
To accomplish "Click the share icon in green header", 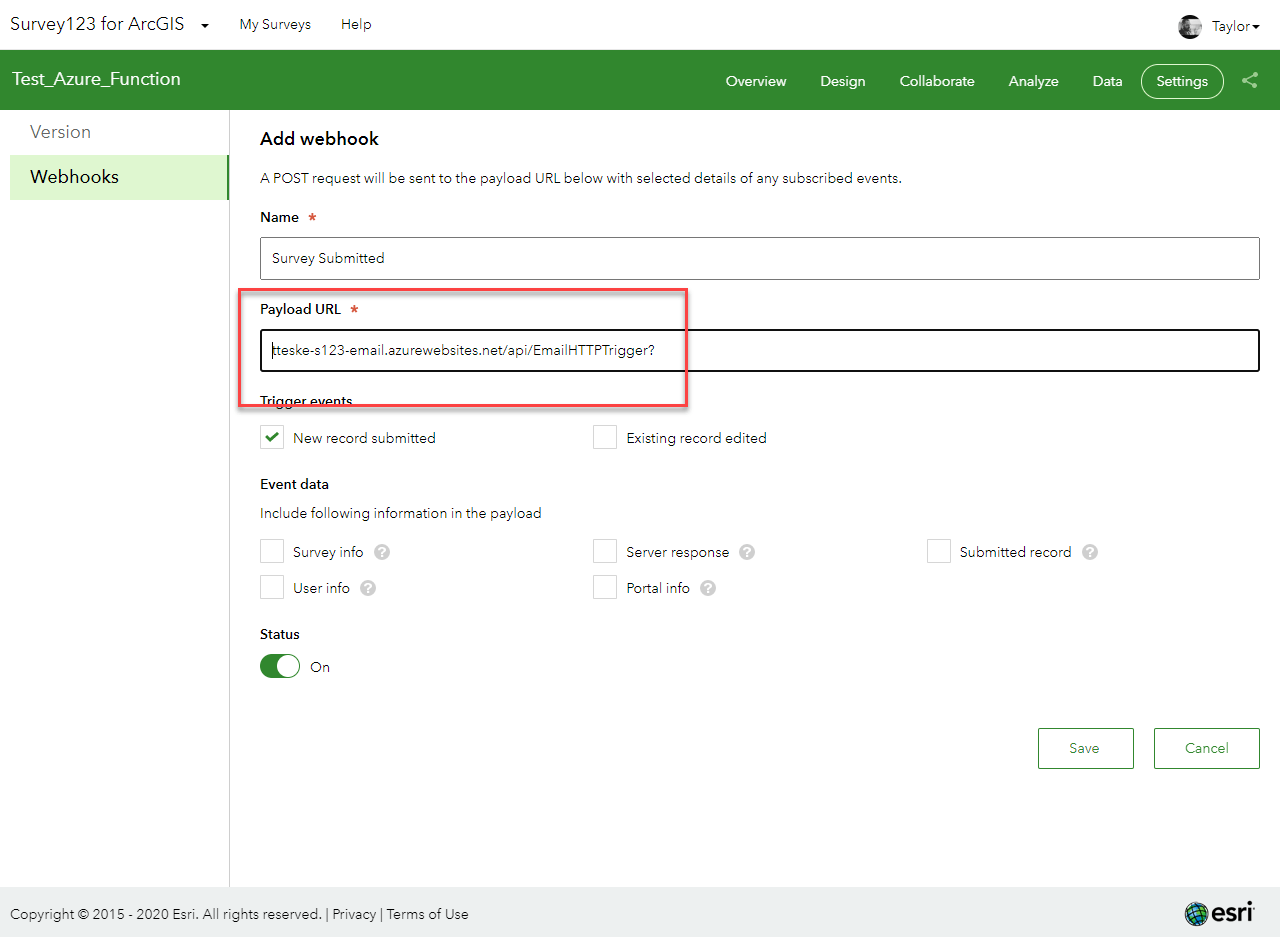I will (x=1250, y=81).
